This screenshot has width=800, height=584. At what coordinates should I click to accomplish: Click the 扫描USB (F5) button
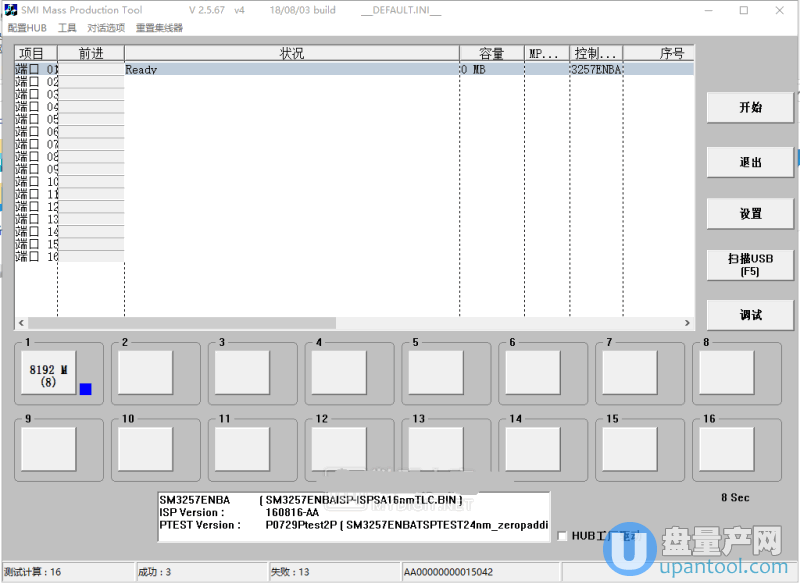[750, 264]
